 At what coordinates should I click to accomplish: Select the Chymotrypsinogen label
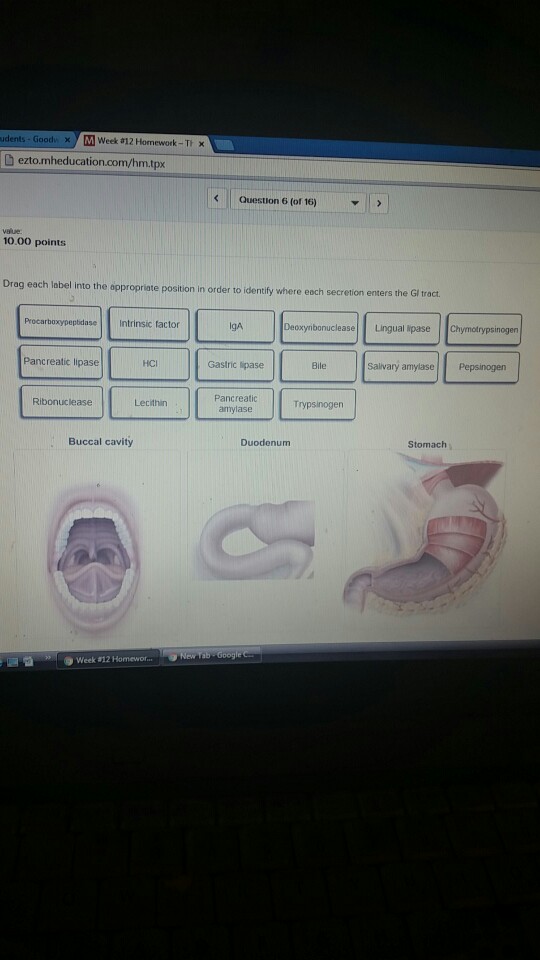(484, 329)
